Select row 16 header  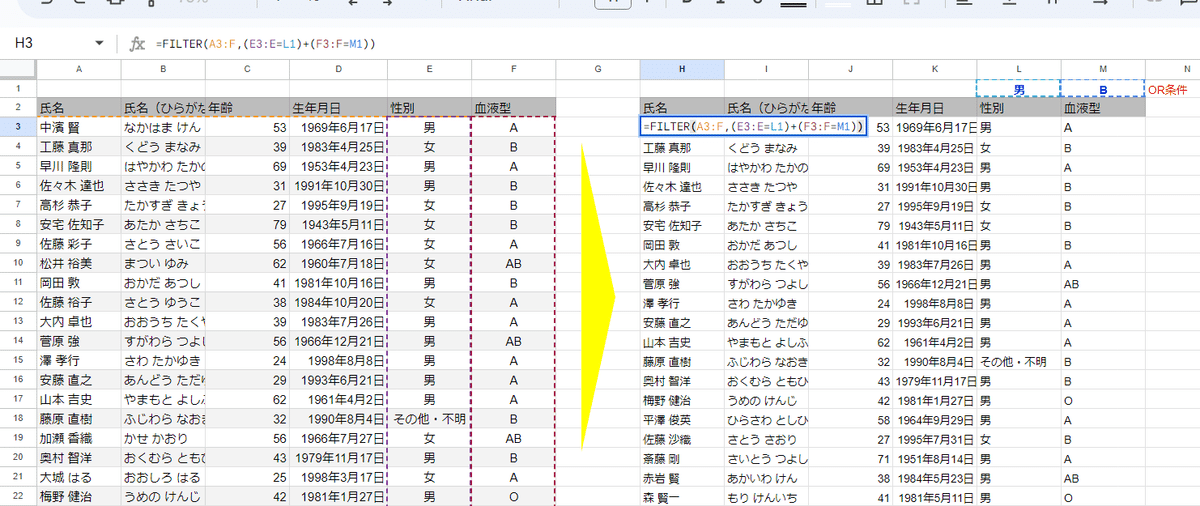[x=18, y=380]
